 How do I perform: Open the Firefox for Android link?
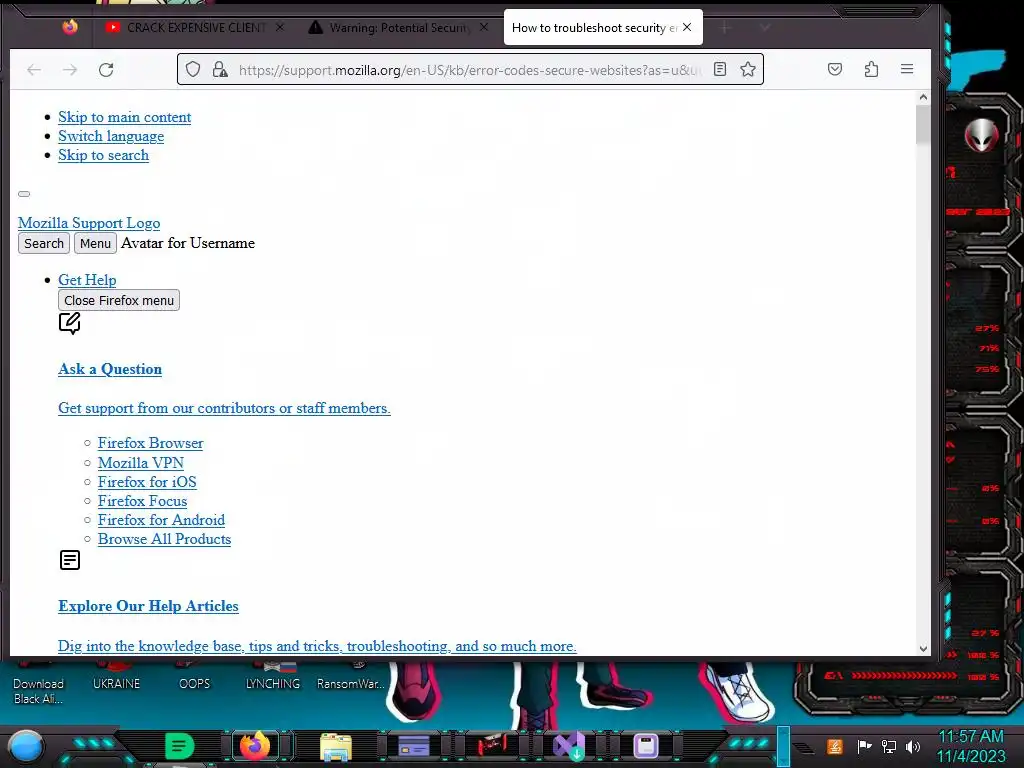pos(161,520)
